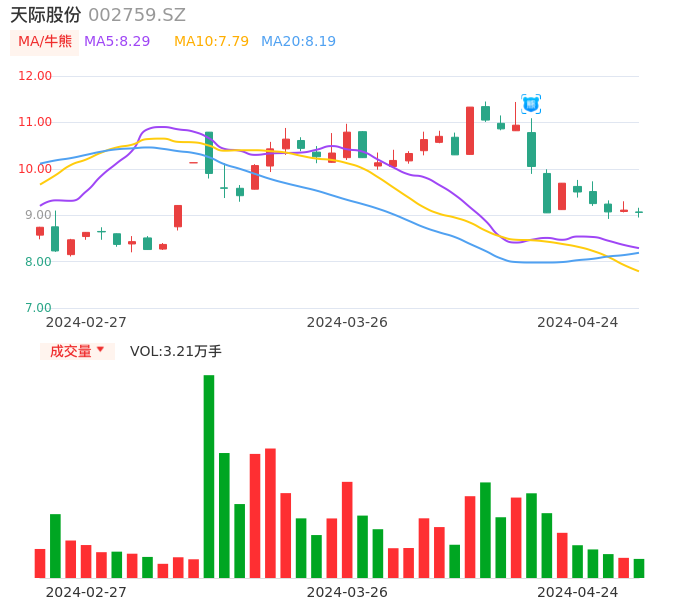Click the 天际股份 stock name

pyautogui.click(x=46, y=15)
